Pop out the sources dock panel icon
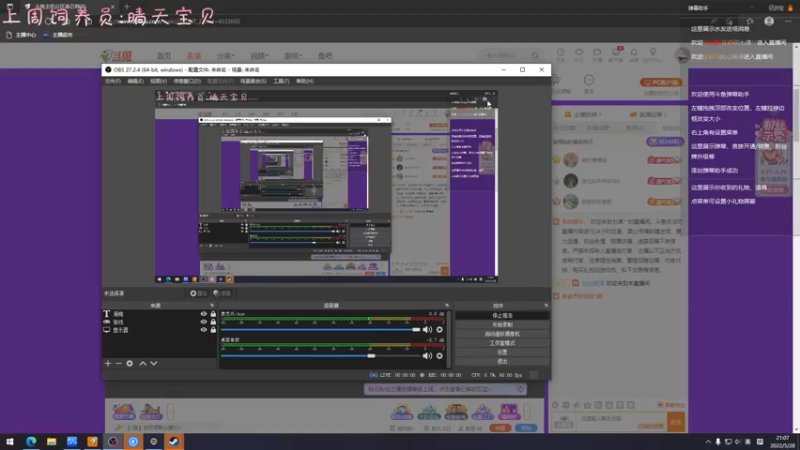This screenshot has height=450, width=800. (x=212, y=306)
